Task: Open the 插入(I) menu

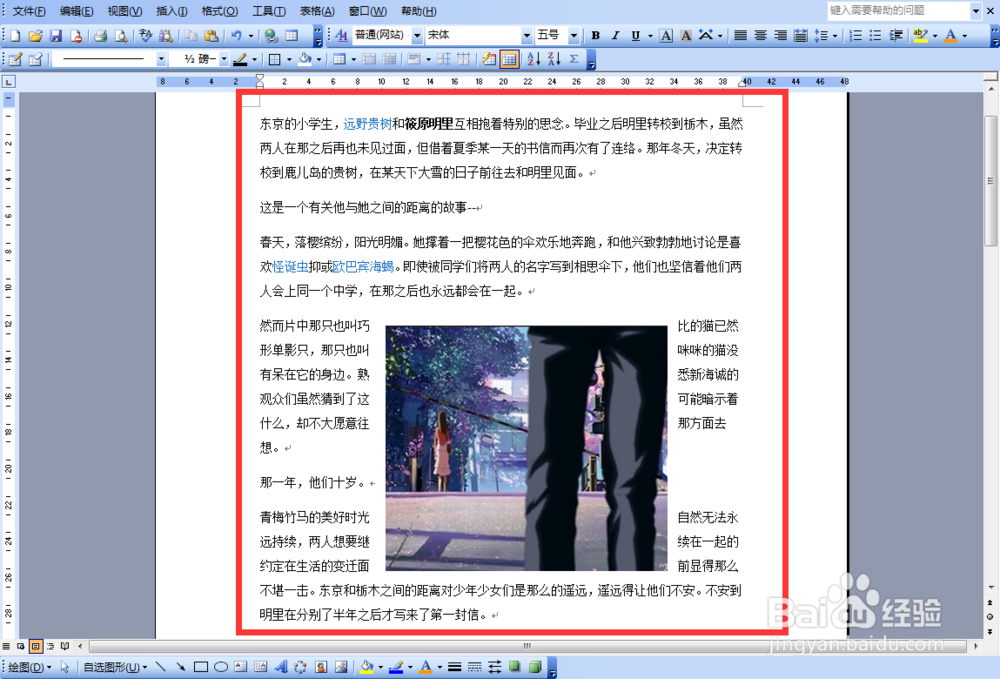Action: tap(172, 11)
